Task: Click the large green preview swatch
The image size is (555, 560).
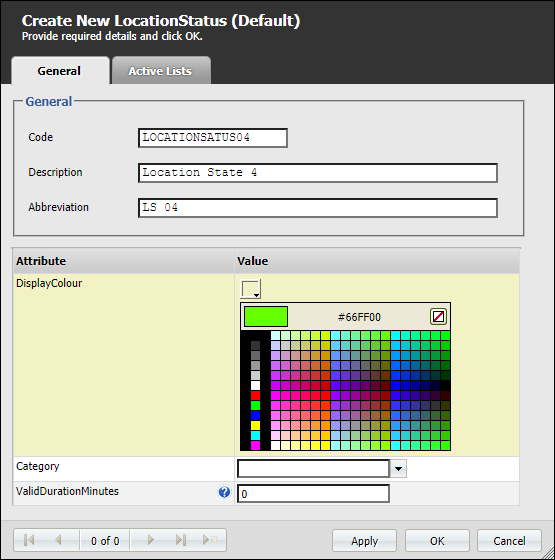Action: tap(266, 316)
